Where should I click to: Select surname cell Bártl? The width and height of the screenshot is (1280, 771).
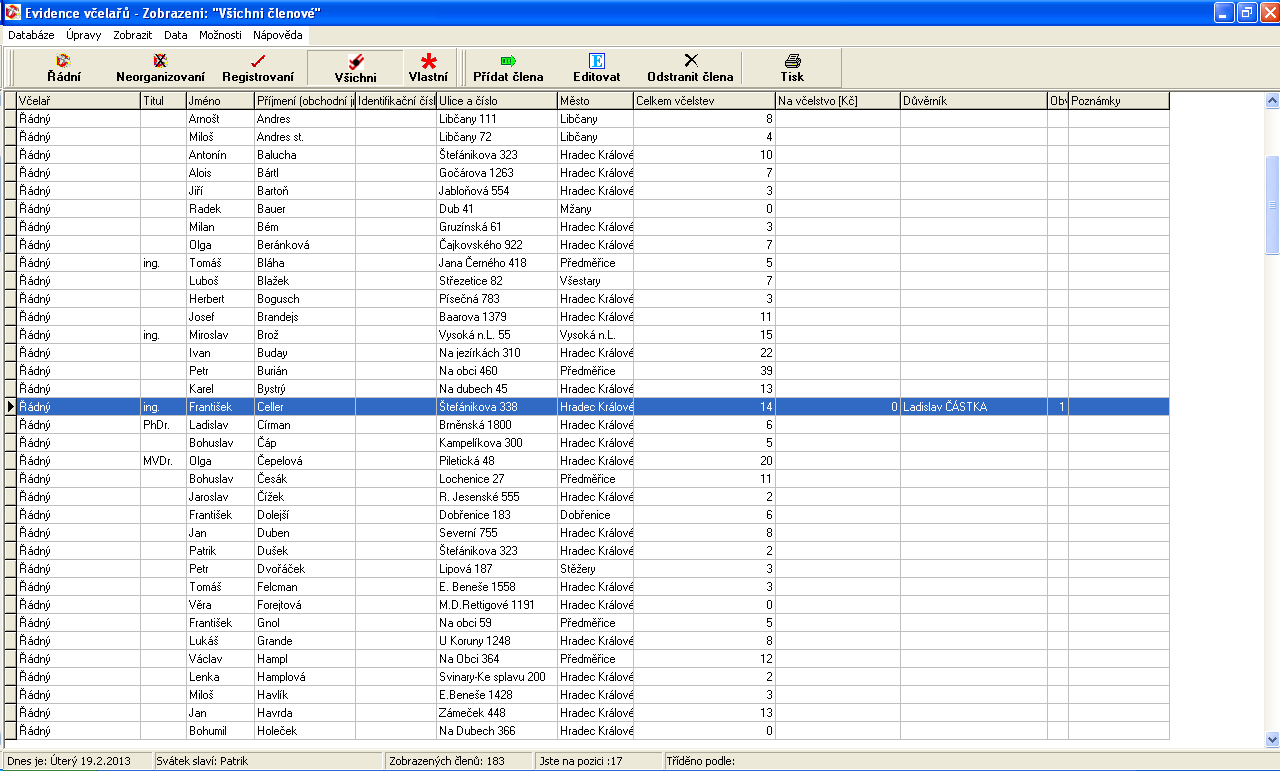click(x=305, y=173)
